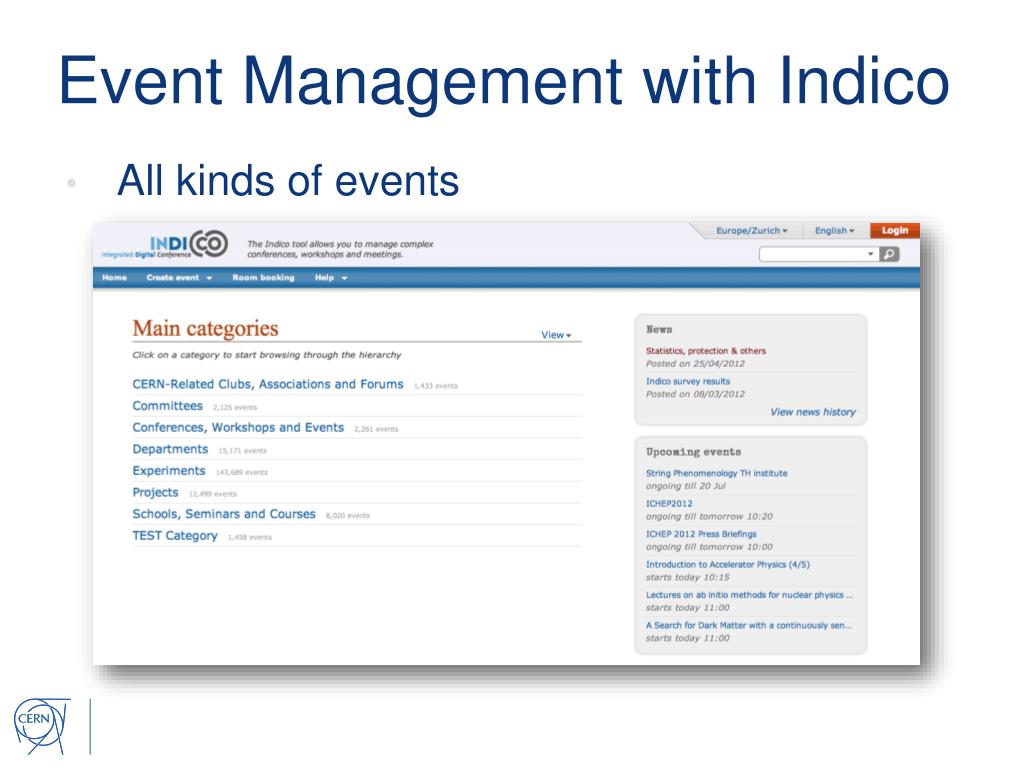Click 'ongoing till 20 Jul' text
Viewport: 1024px width, 768px height.
686,486
